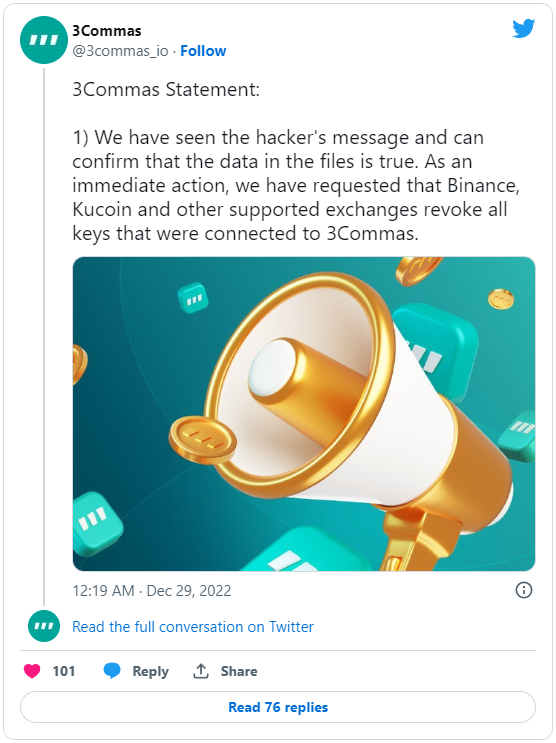Image resolution: width=556 pixels, height=743 pixels.
Task: Click the gold coin on the megaphone rim
Action: click(202, 441)
